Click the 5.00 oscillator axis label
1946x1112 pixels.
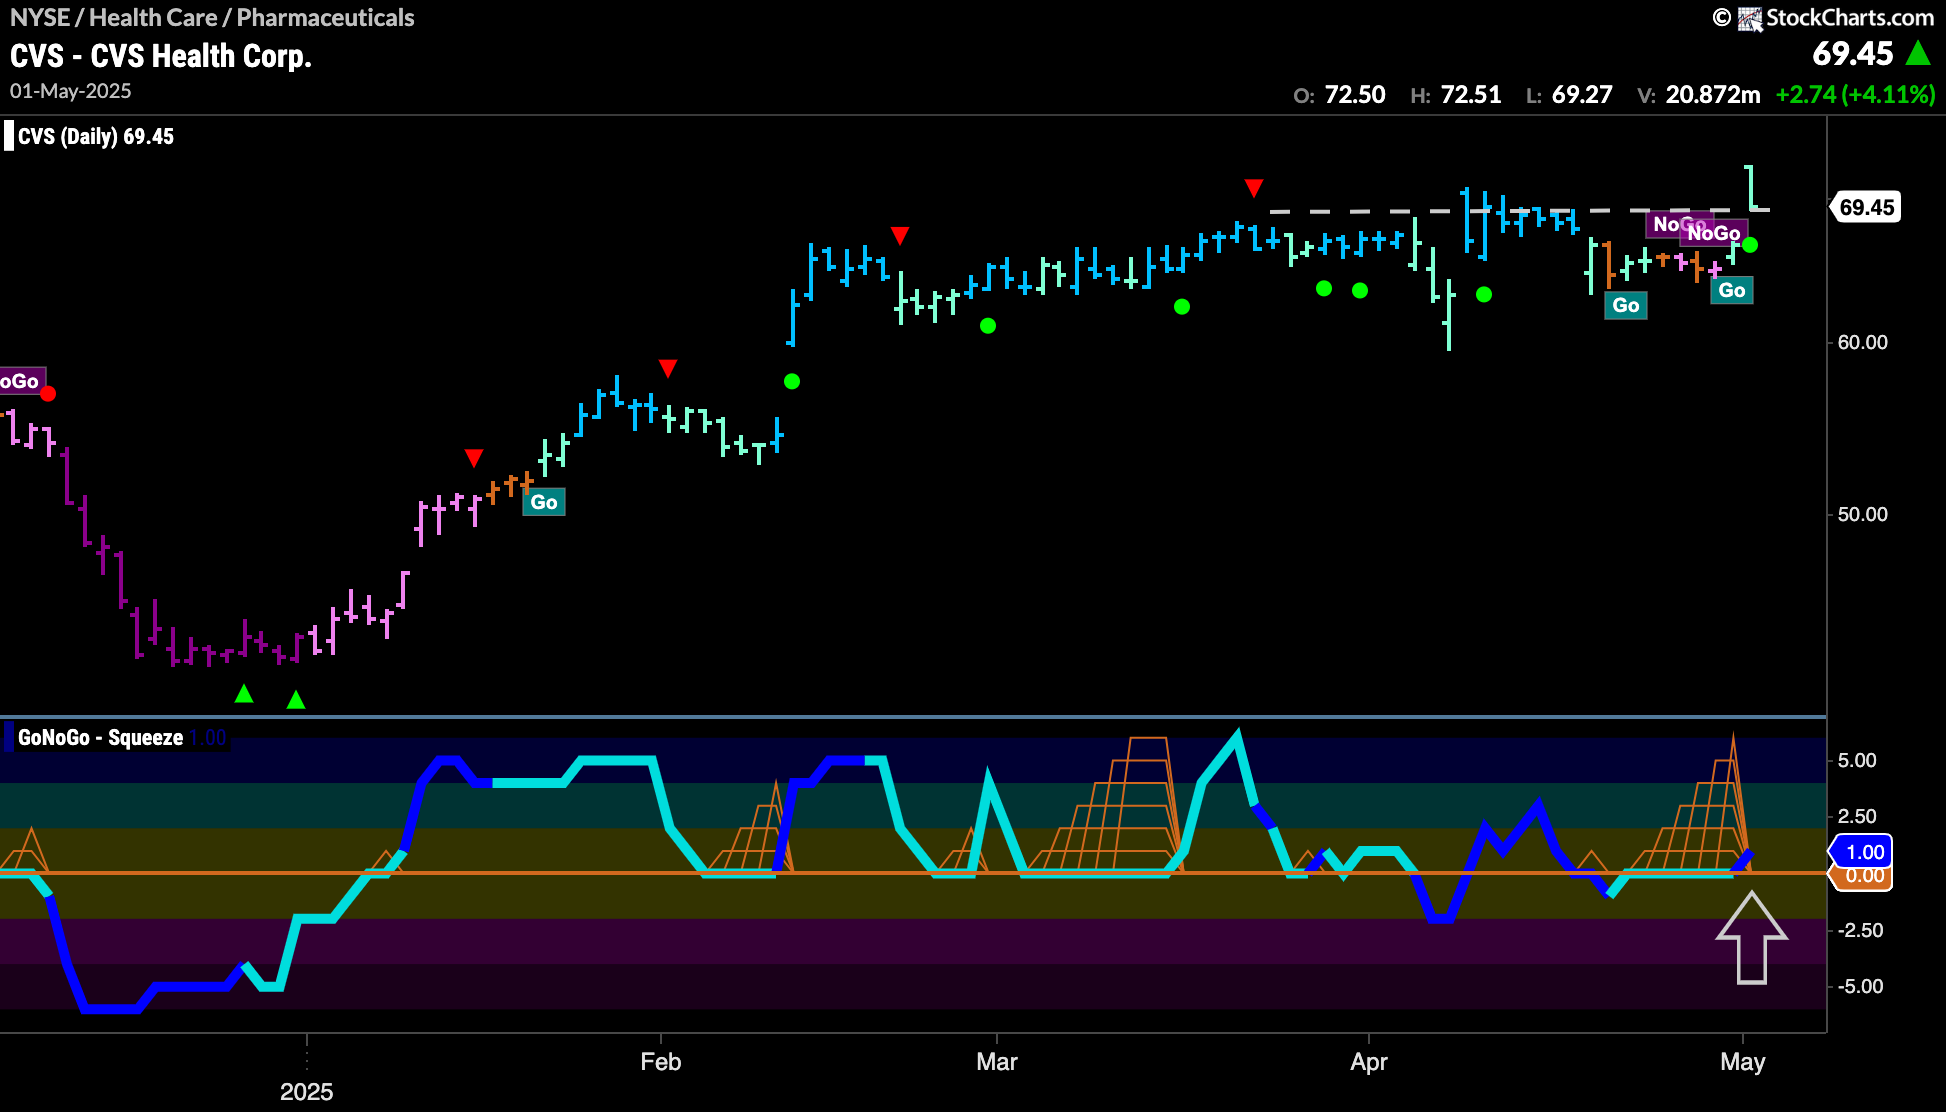[x=1858, y=760]
